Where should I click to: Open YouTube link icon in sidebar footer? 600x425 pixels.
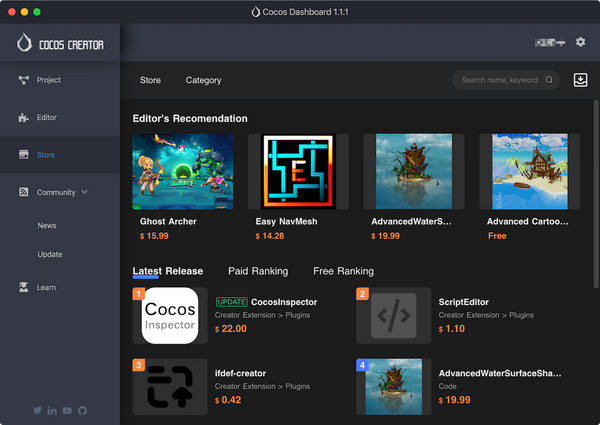(x=67, y=410)
